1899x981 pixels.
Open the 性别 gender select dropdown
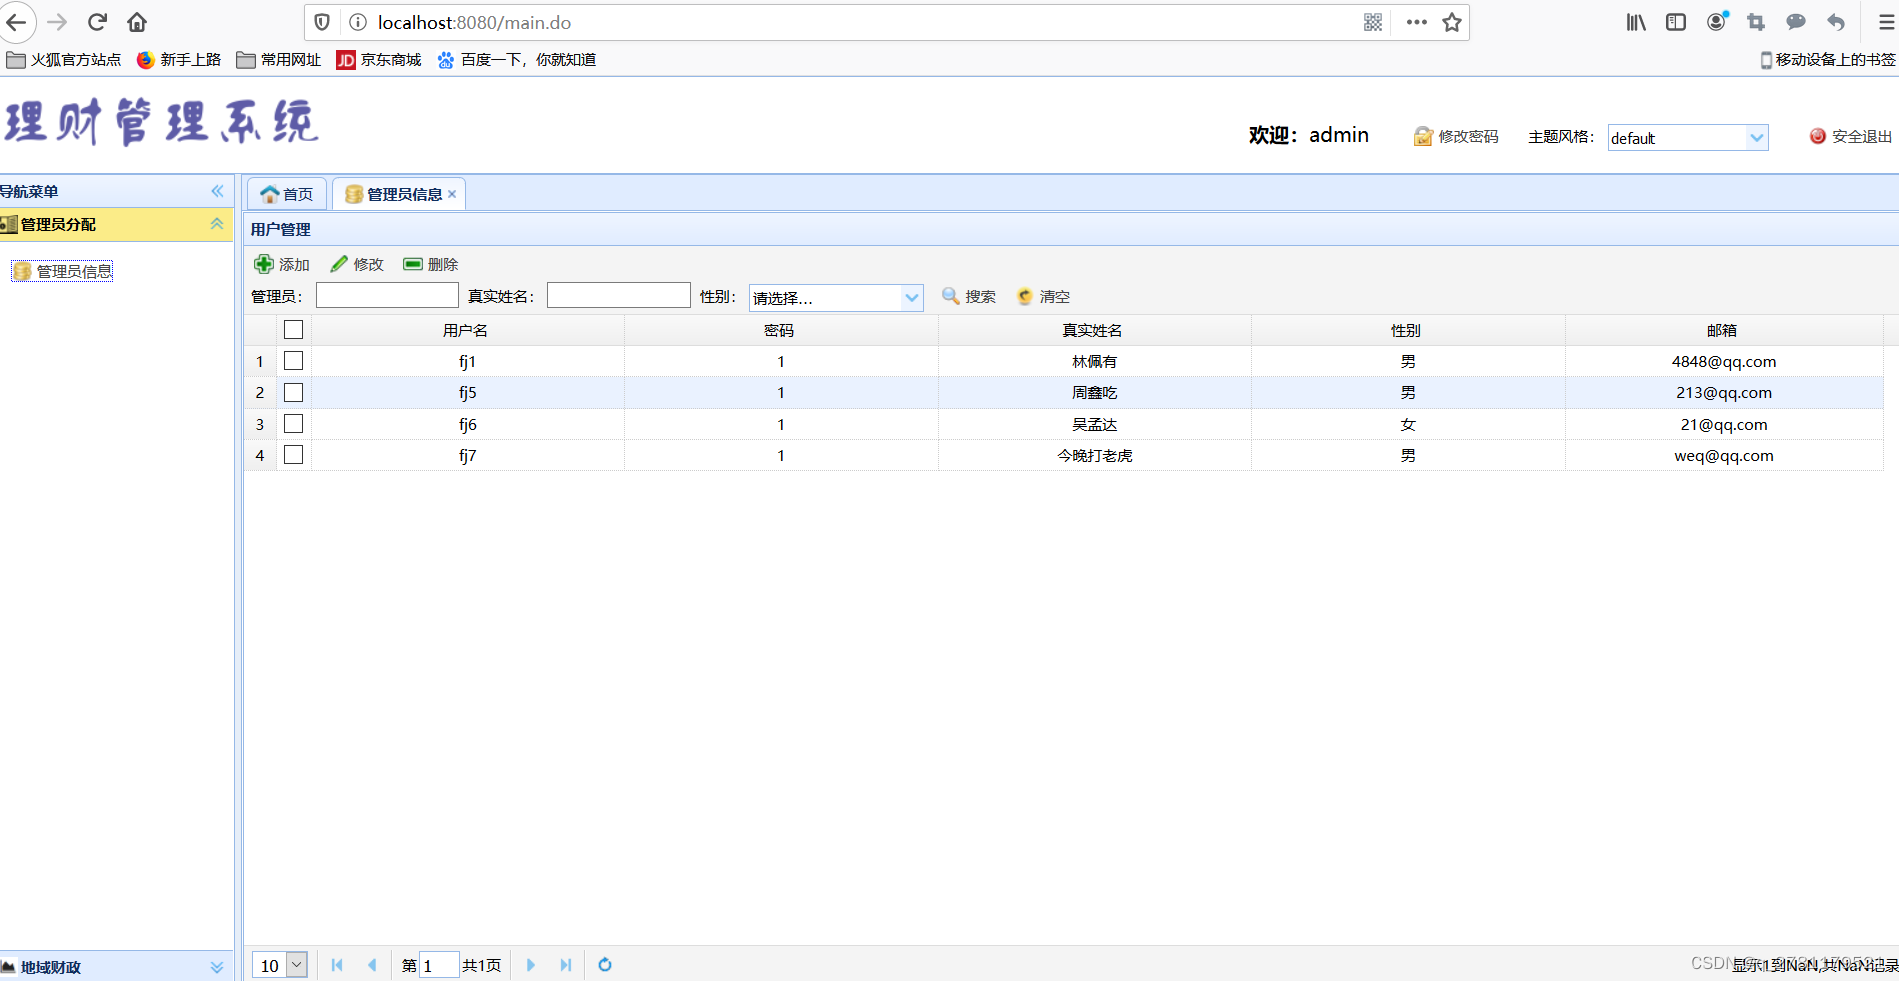[911, 297]
